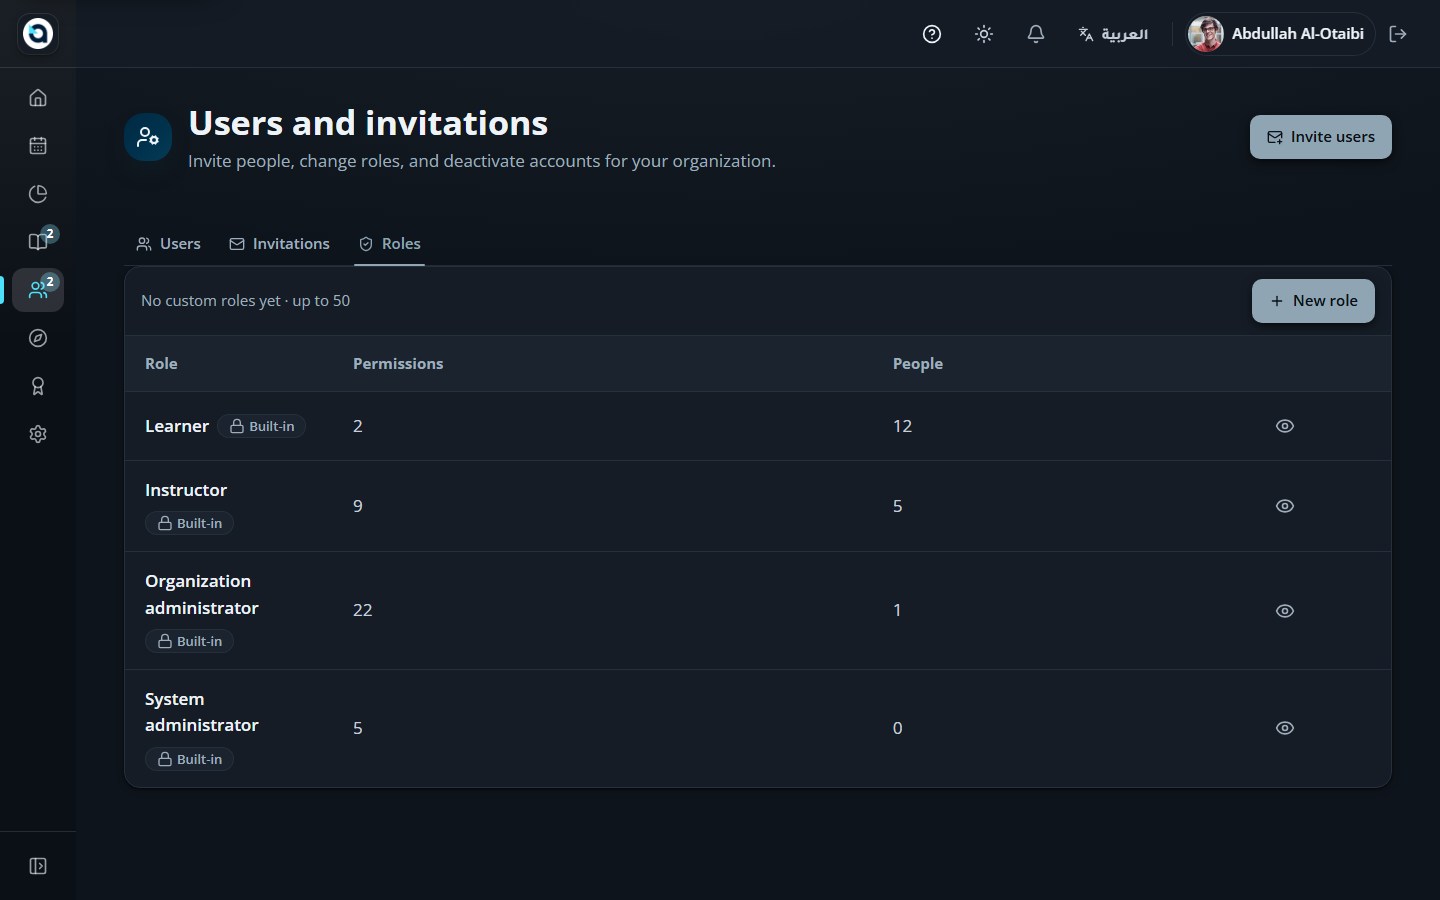Click the people count 12
The image size is (1440, 900).
(902, 426)
